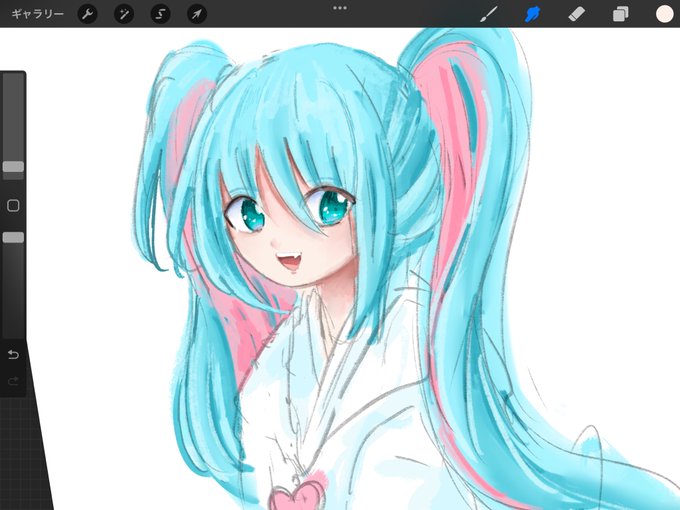Open the ギャラリー gallery

point(37,14)
